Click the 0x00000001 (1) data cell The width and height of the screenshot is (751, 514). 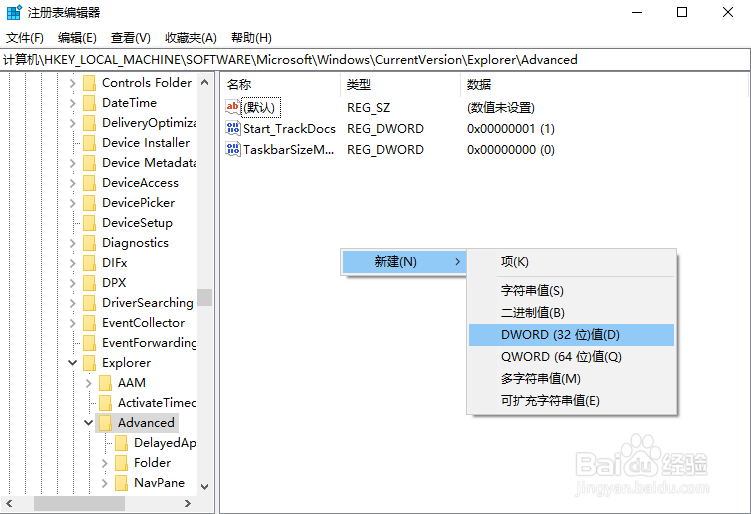(511, 128)
